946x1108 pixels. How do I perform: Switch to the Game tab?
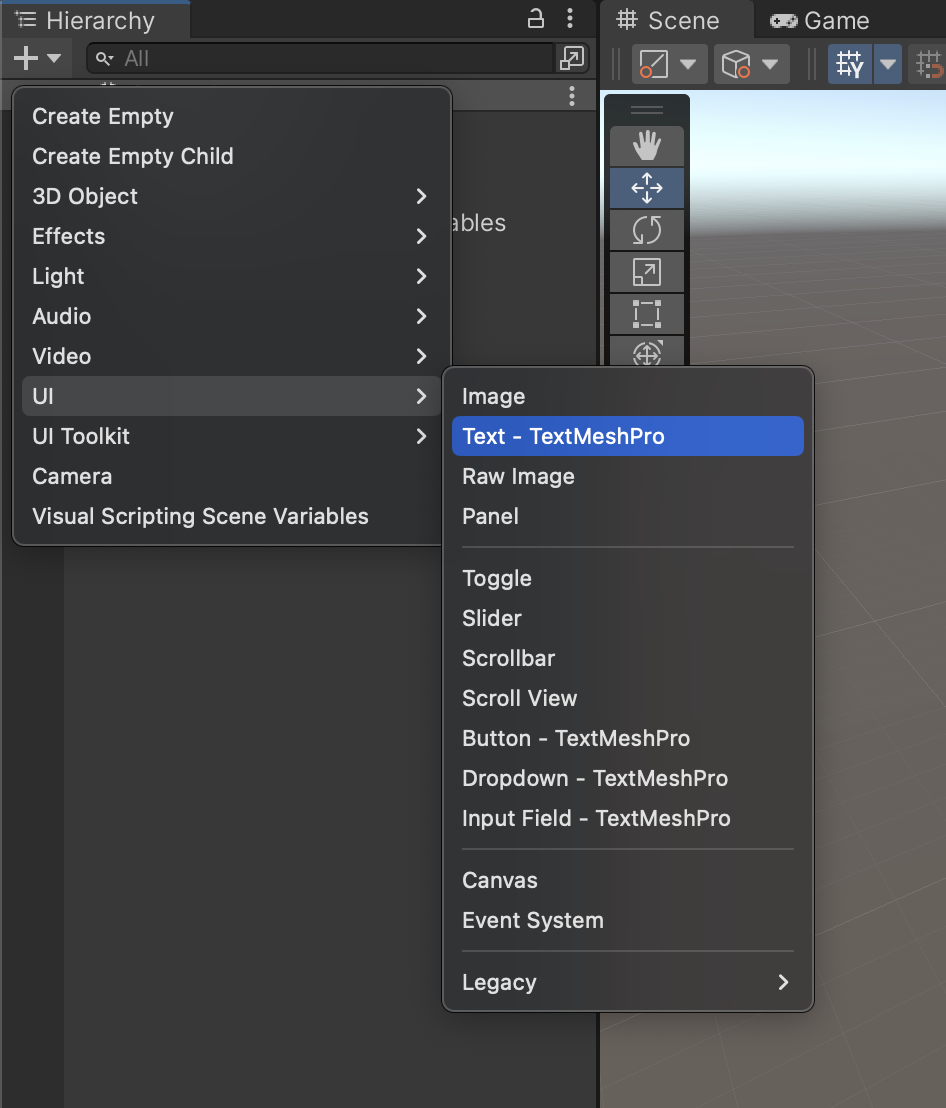tap(820, 20)
